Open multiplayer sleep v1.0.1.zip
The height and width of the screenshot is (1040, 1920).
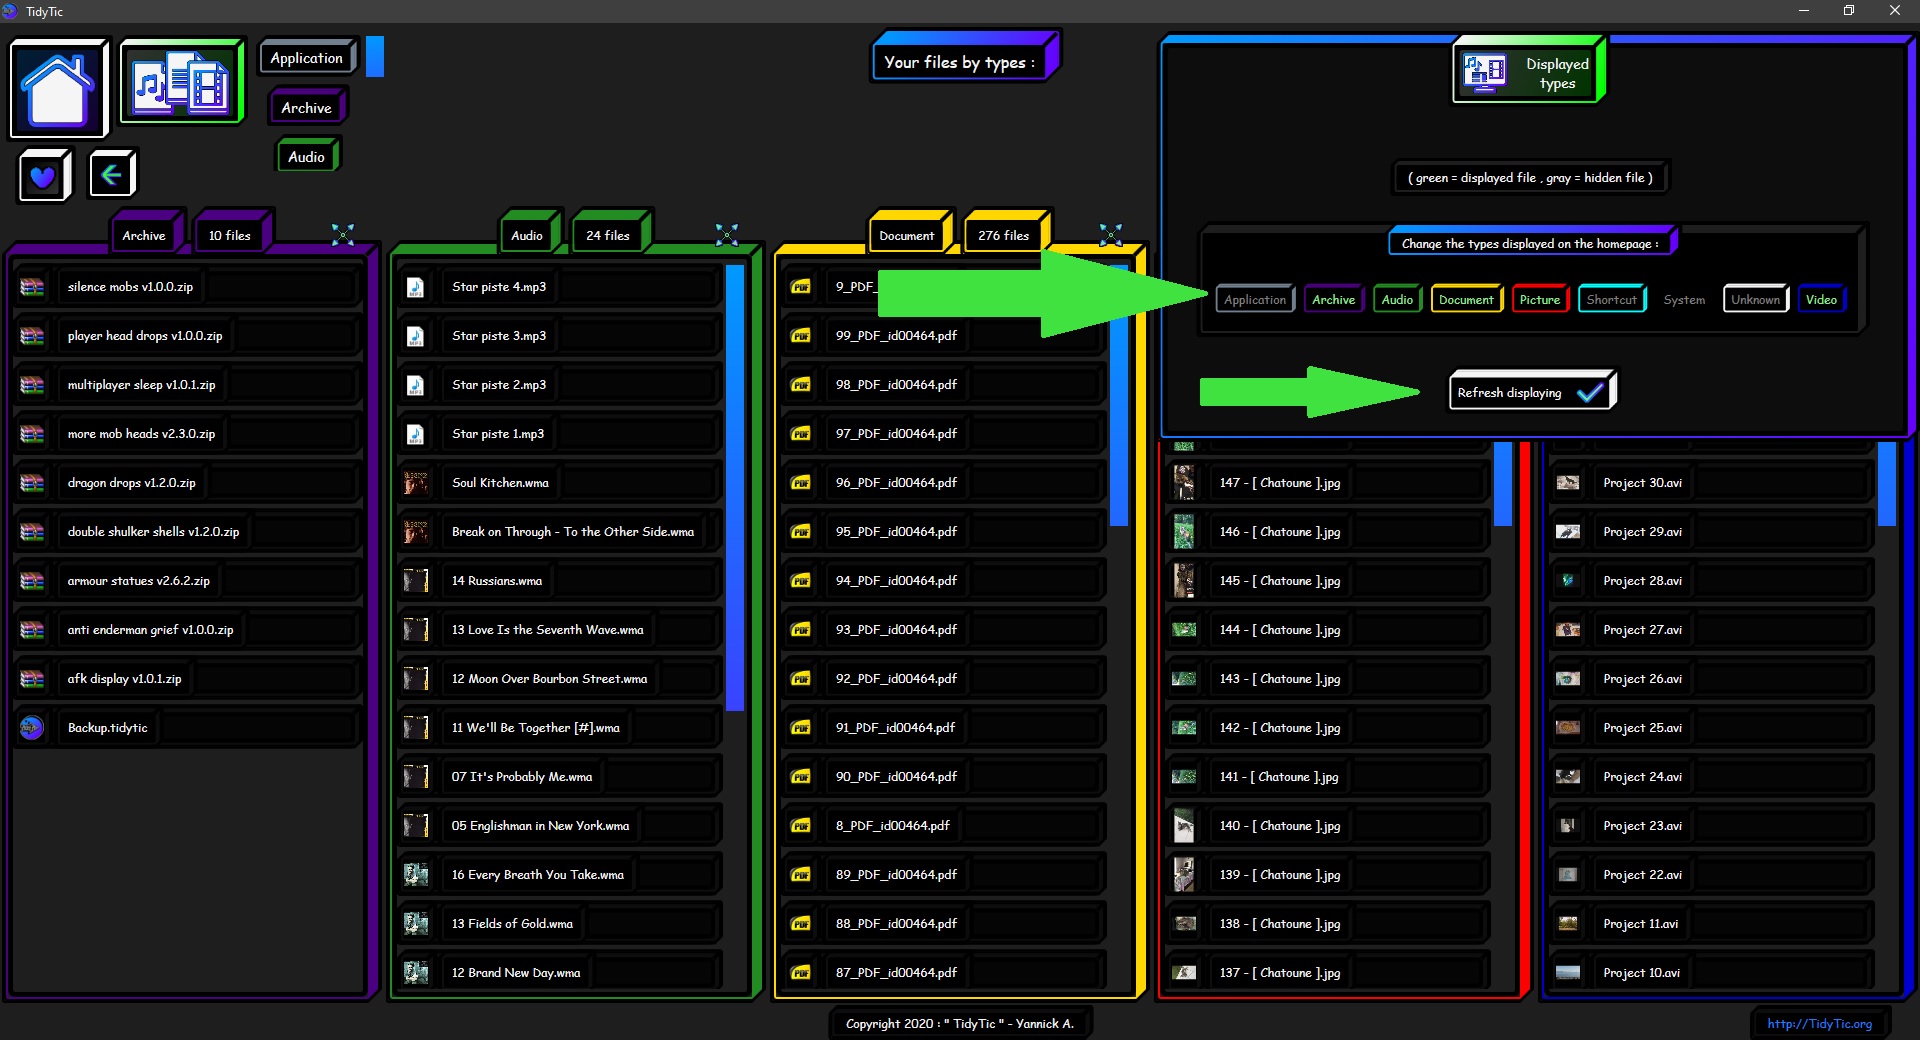pos(189,385)
